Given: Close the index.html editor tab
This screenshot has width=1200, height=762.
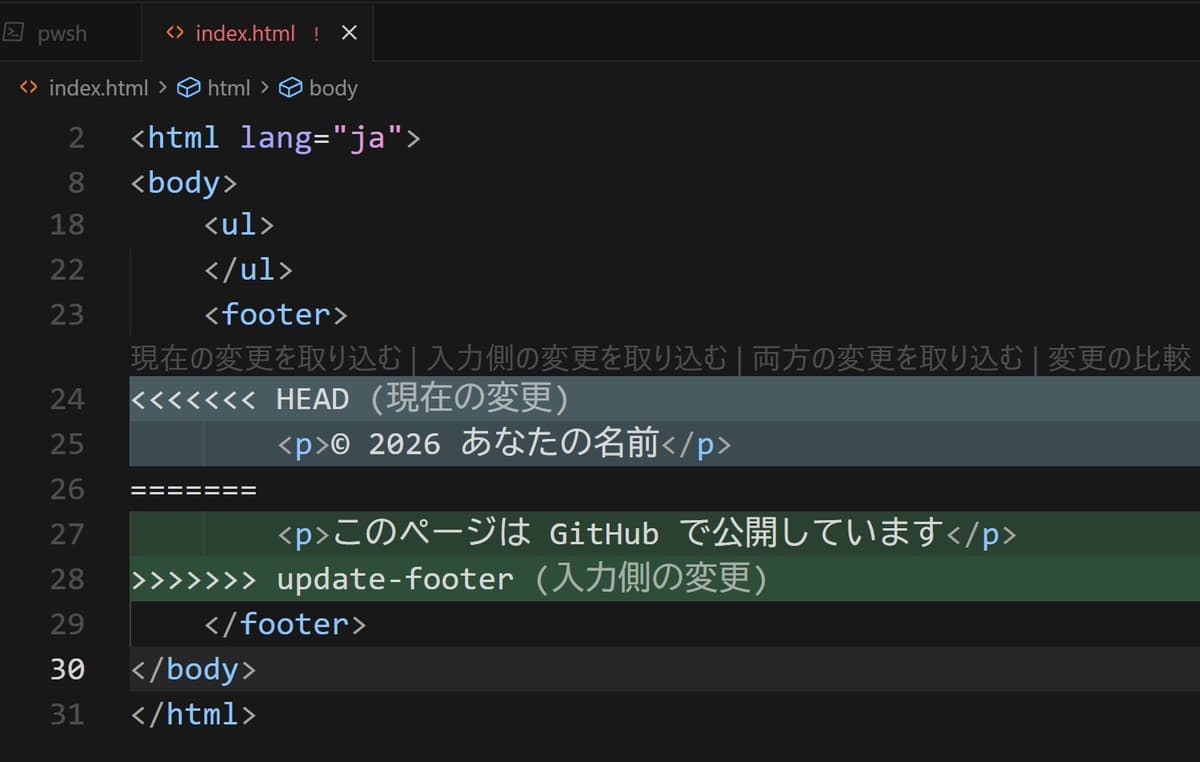Looking at the screenshot, I should 348,32.
